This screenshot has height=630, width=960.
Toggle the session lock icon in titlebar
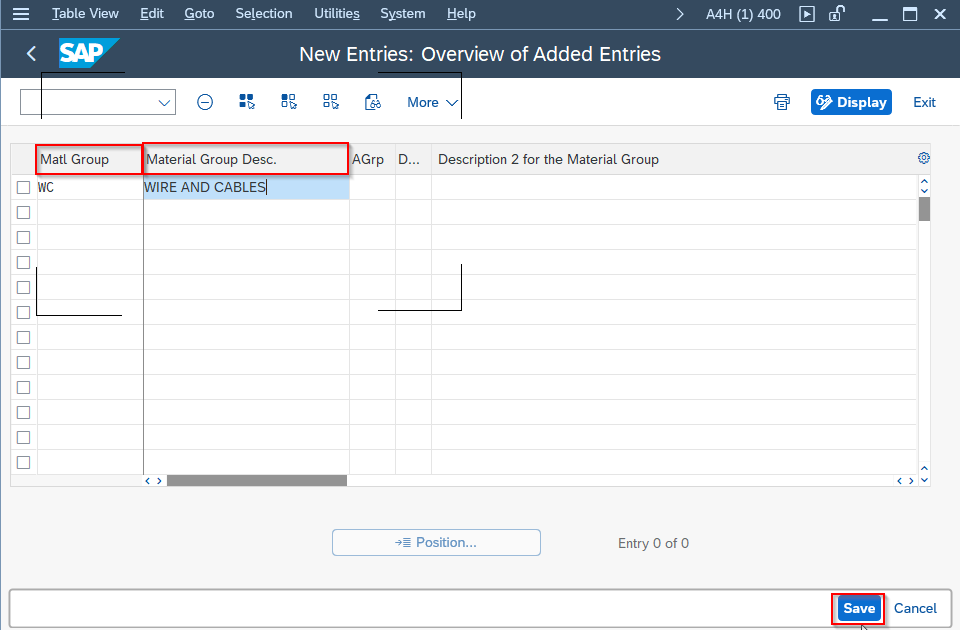836,14
